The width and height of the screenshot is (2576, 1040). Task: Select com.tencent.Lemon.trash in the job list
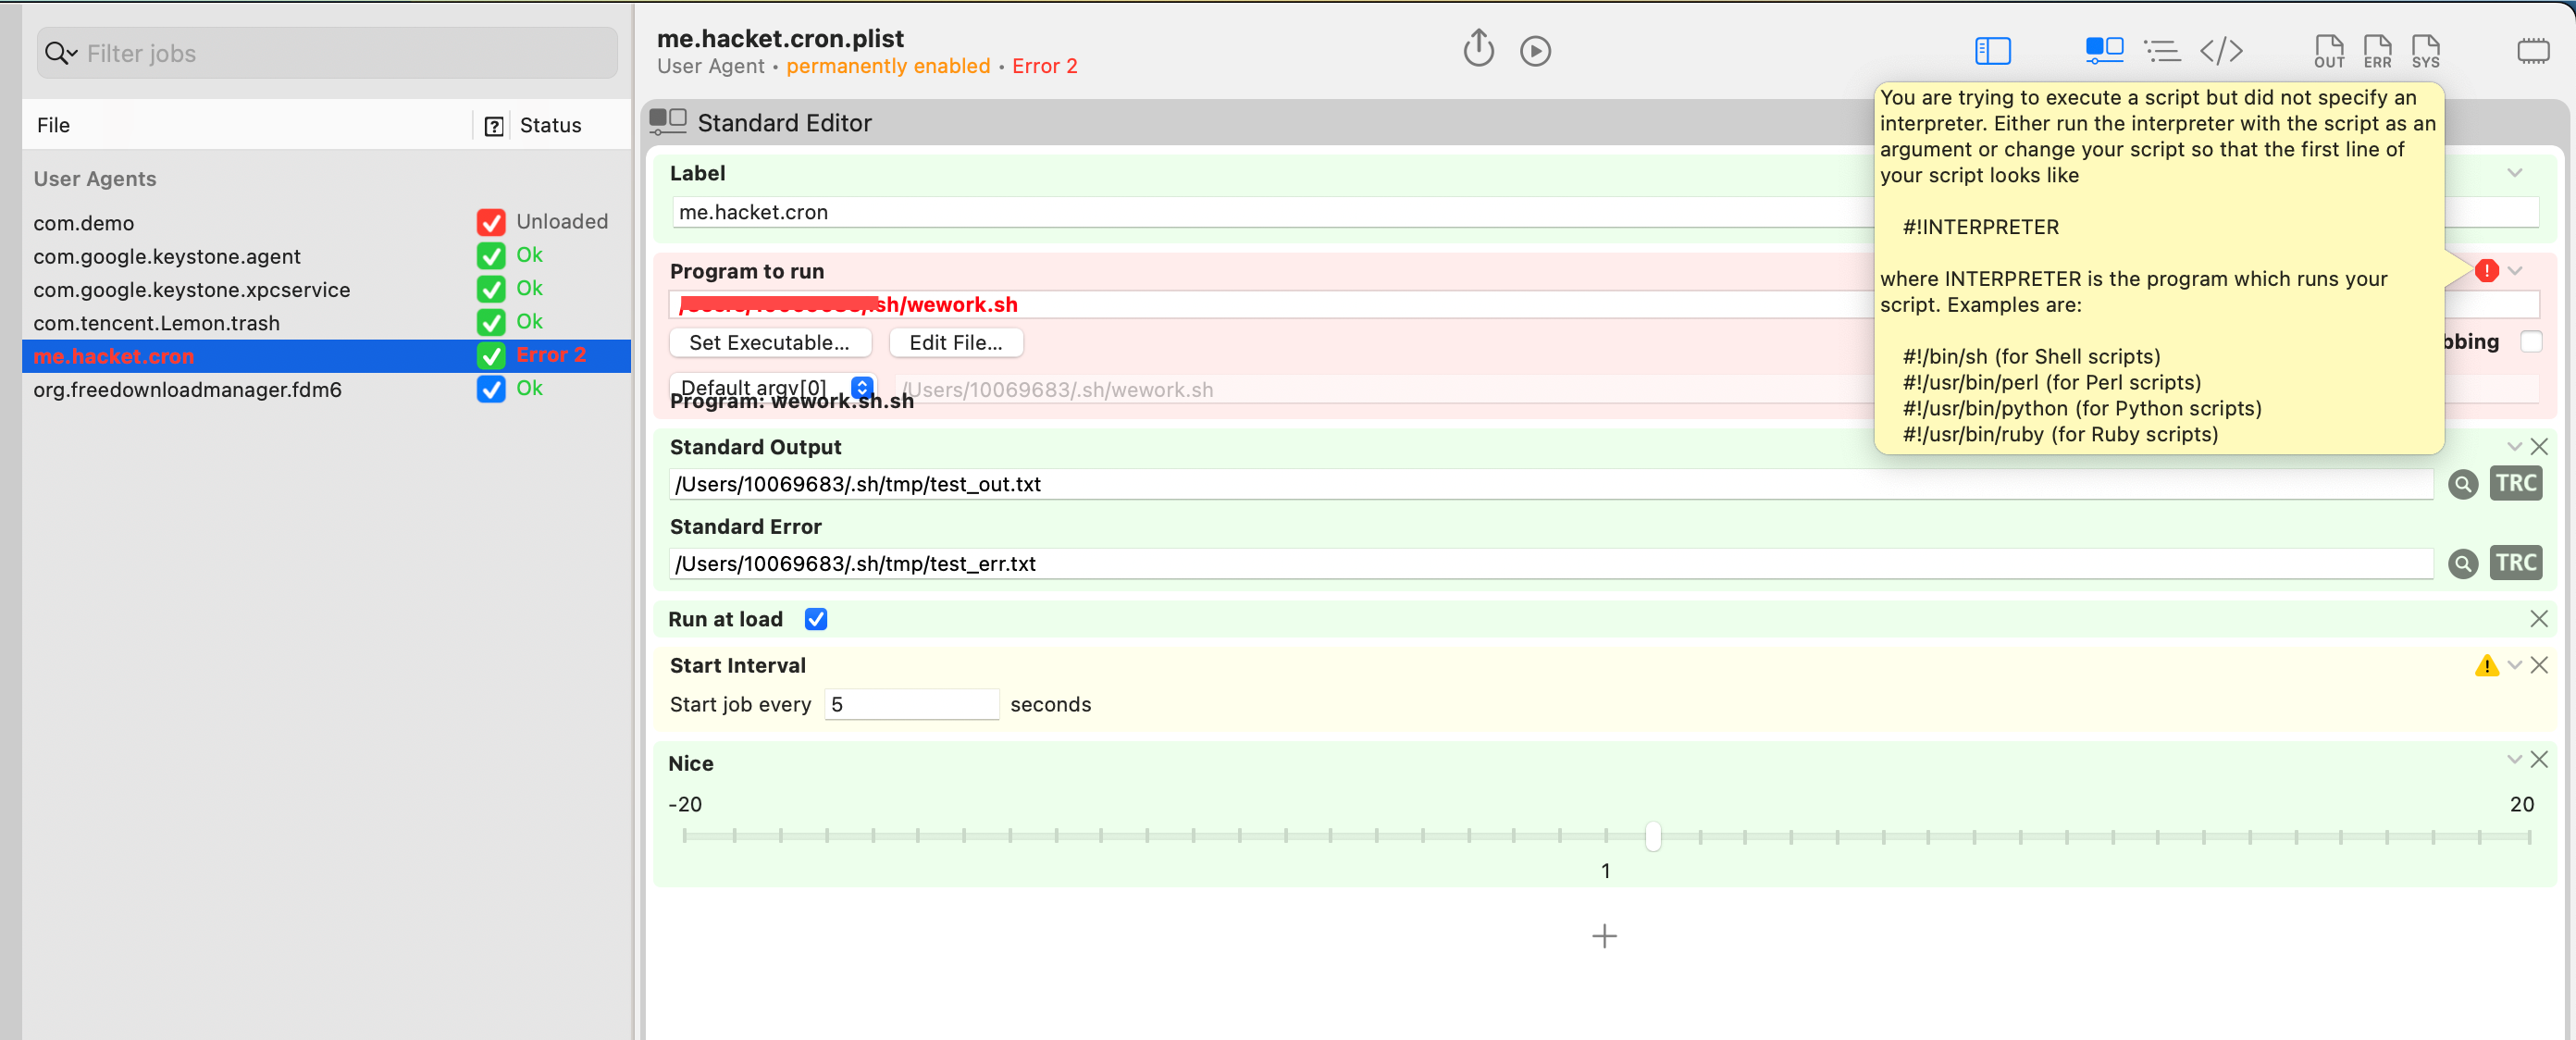[x=156, y=323]
